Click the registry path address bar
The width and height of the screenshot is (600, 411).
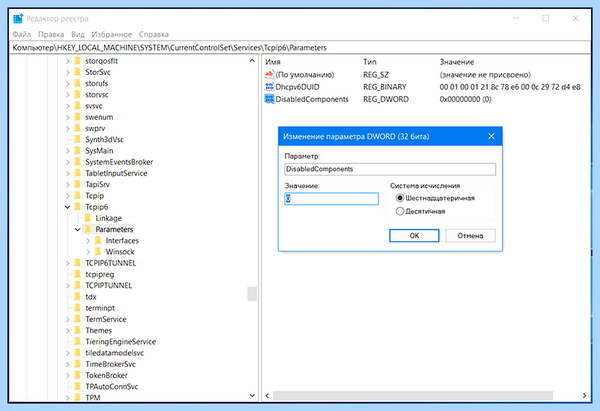pyautogui.click(x=300, y=48)
